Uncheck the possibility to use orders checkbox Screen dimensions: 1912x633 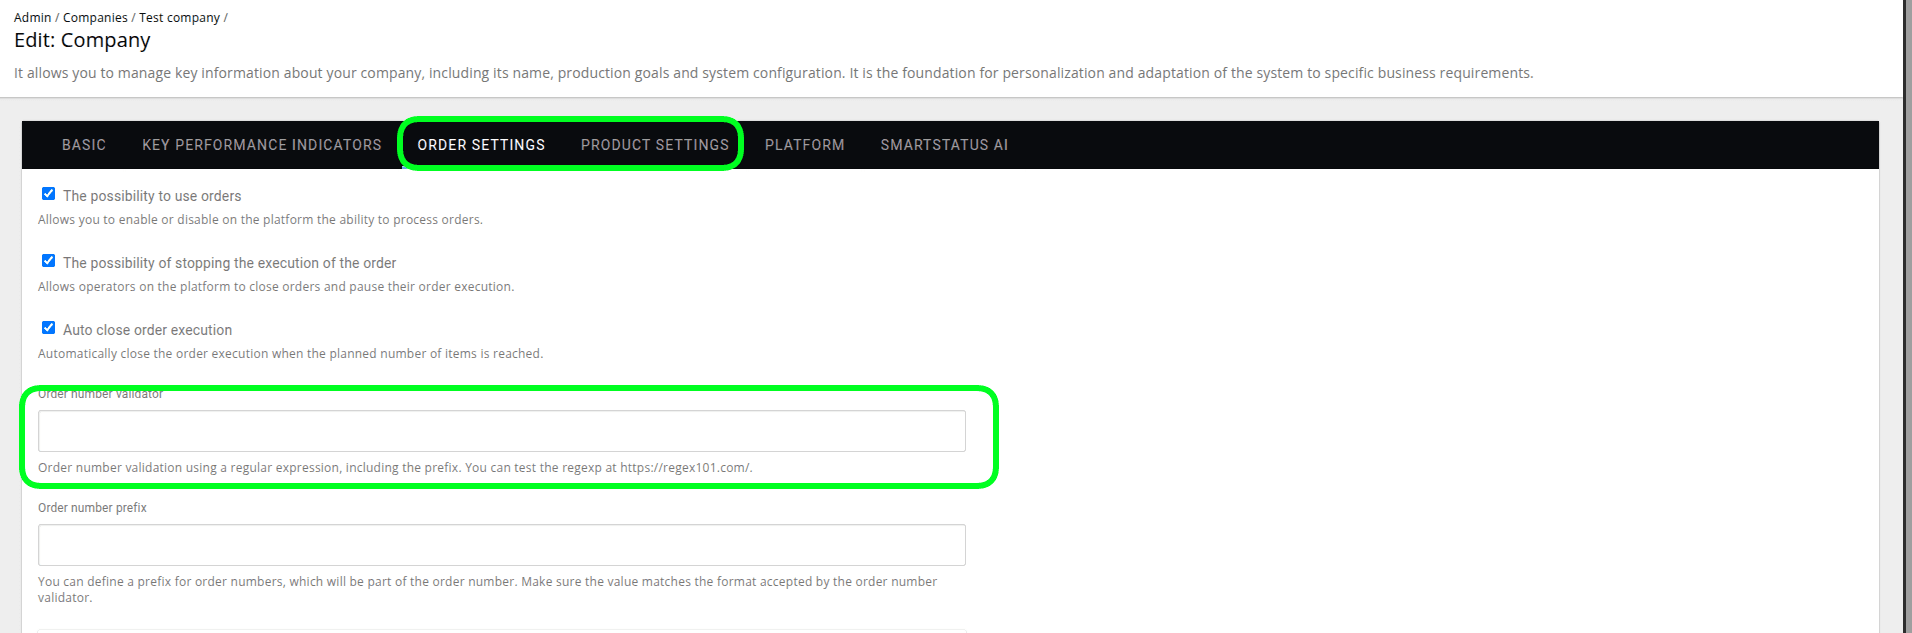tap(48, 194)
